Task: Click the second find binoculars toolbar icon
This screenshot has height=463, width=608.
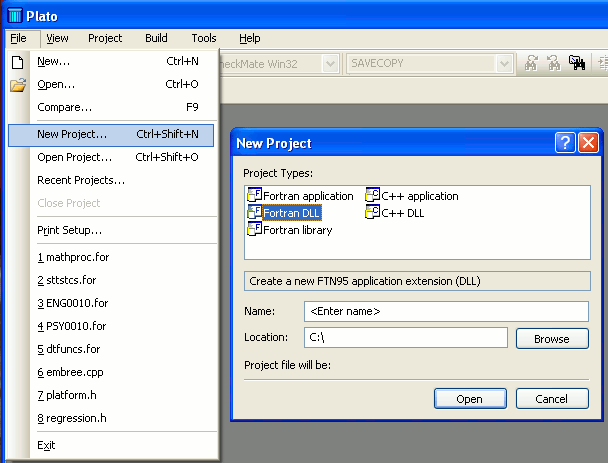Action: point(554,63)
